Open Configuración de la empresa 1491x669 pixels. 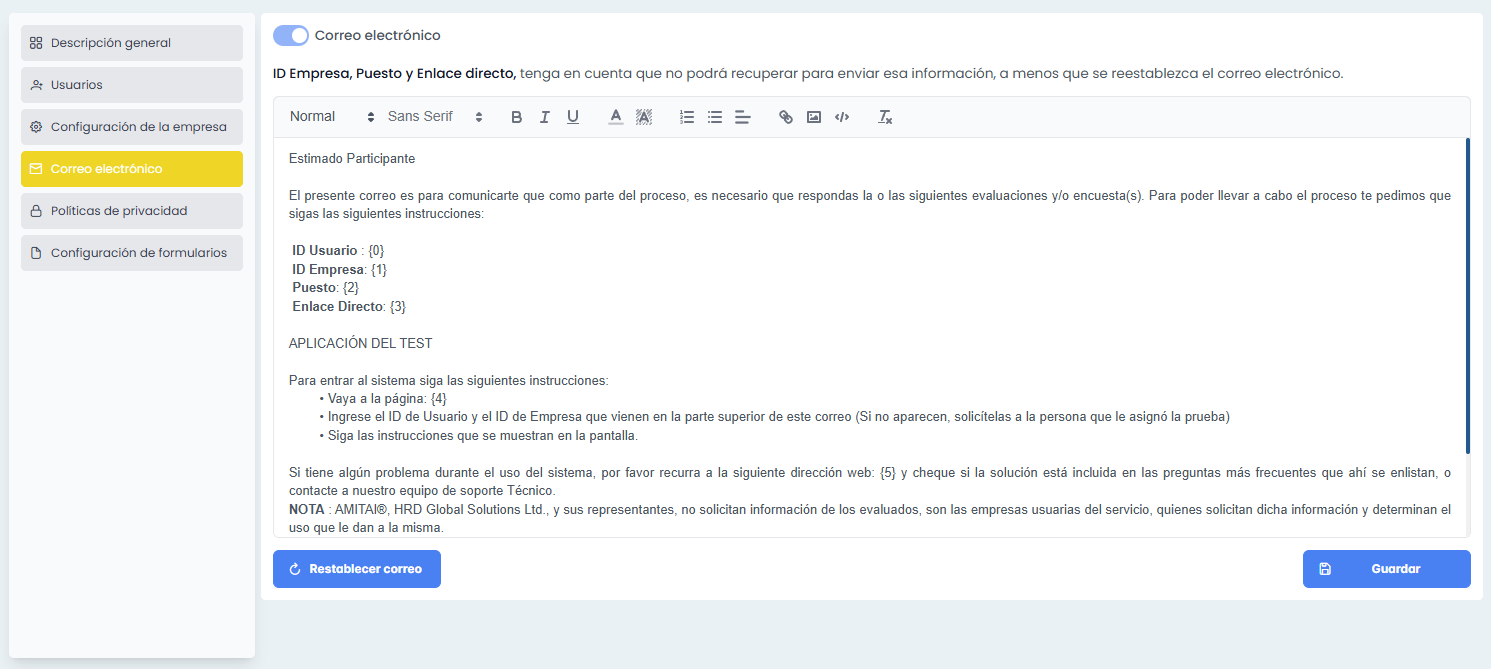point(132,127)
